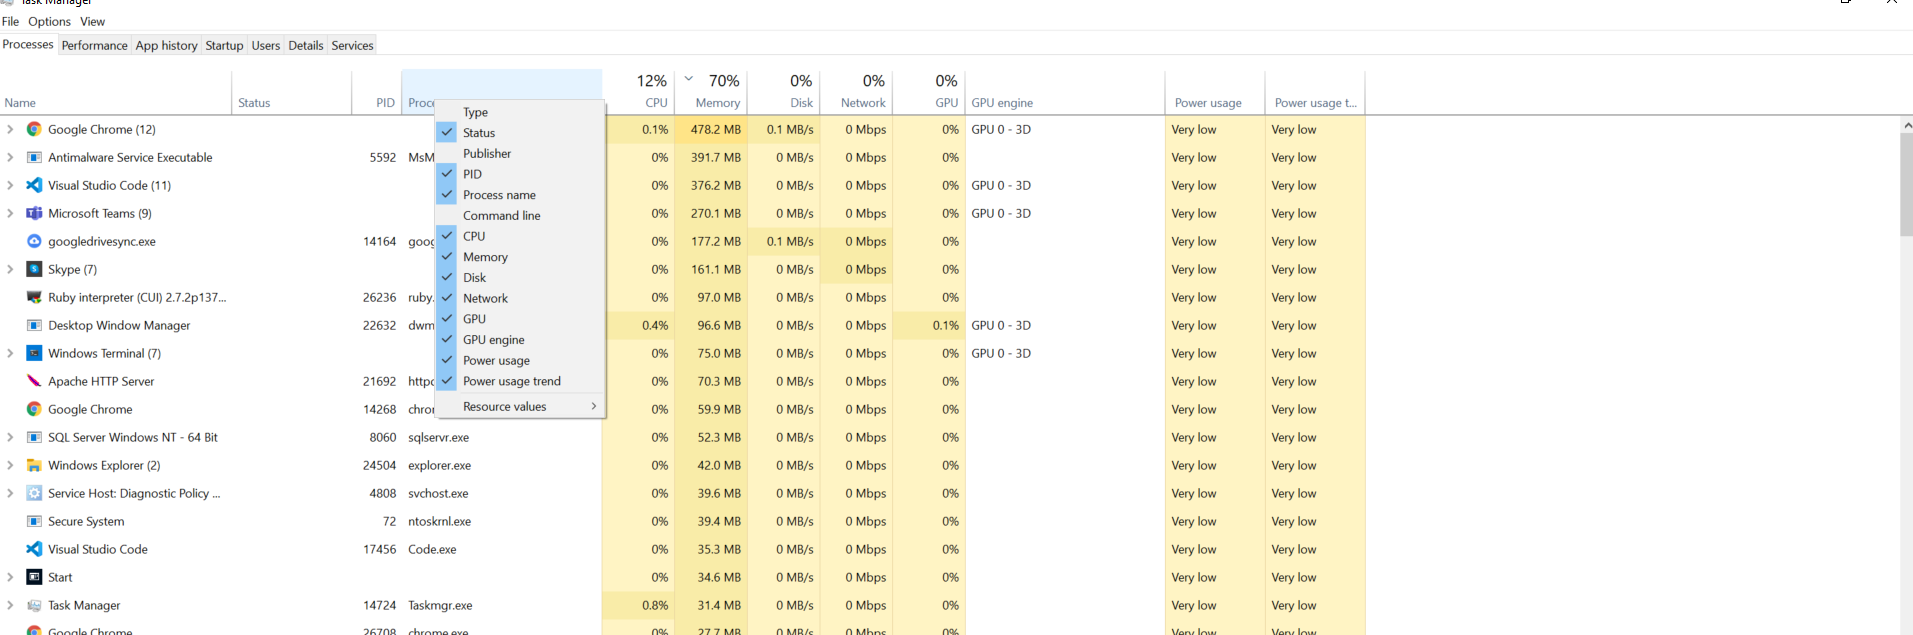Expand the SQL Server Windows NT row
Image resolution: width=1913 pixels, height=635 pixels.
coord(10,437)
